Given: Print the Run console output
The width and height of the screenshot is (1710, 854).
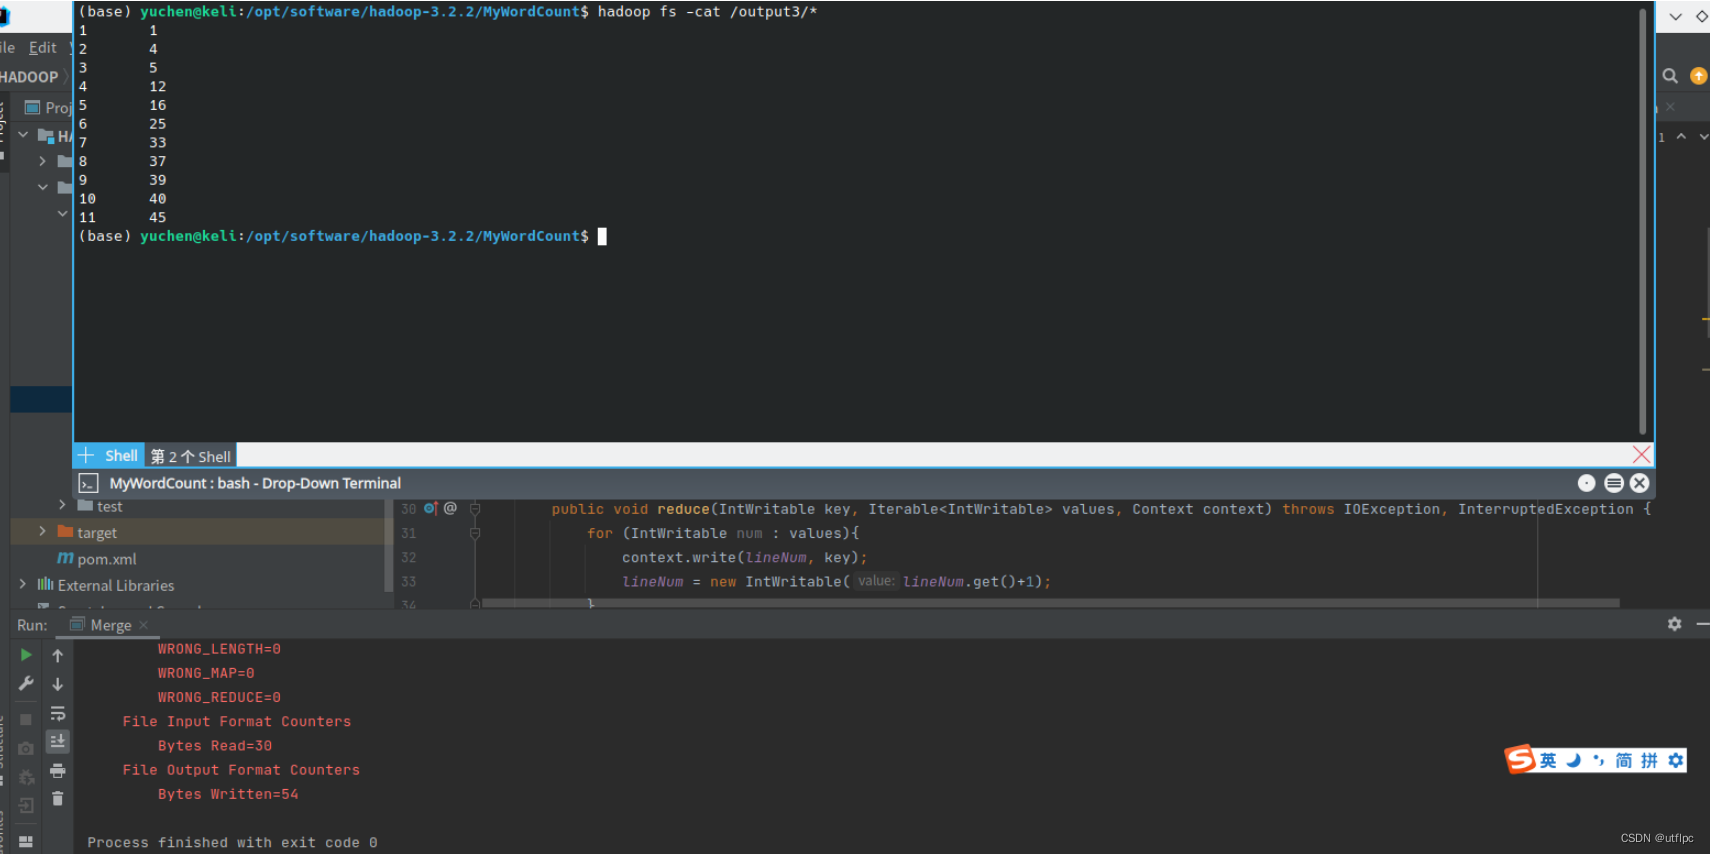Looking at the screenshot, I should click(x=58, y=771).
